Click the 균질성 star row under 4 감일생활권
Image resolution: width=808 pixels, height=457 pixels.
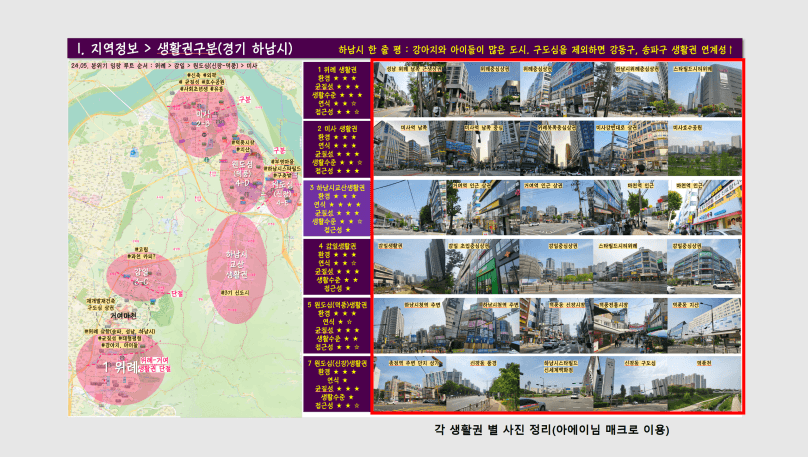[336, 272]
